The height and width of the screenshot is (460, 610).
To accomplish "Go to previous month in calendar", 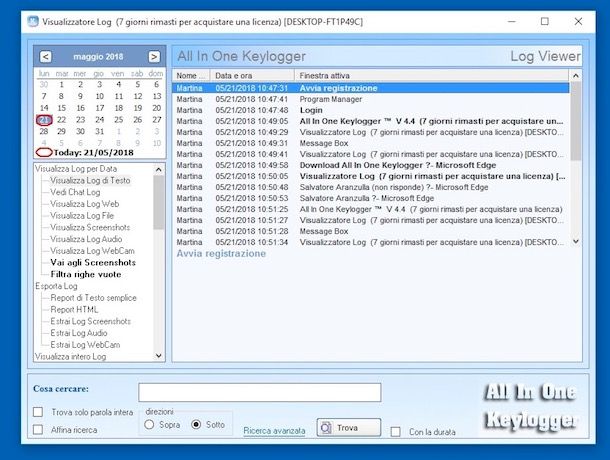I will 46,57.
